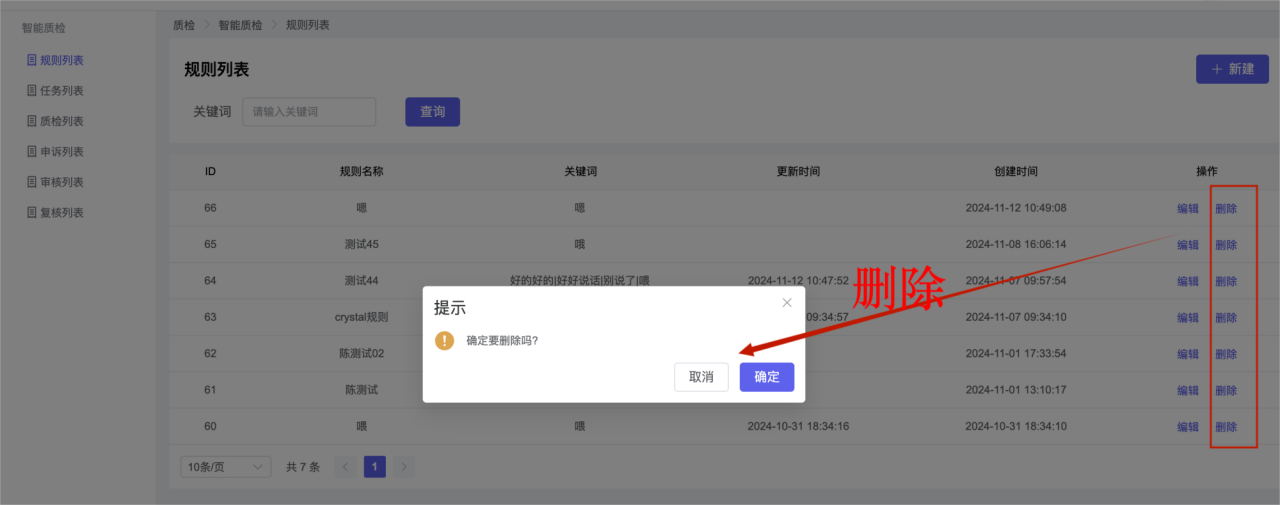Click the document icon beside 审核列表
This screenshot has width=1280, height=505.
coord(32,182)
